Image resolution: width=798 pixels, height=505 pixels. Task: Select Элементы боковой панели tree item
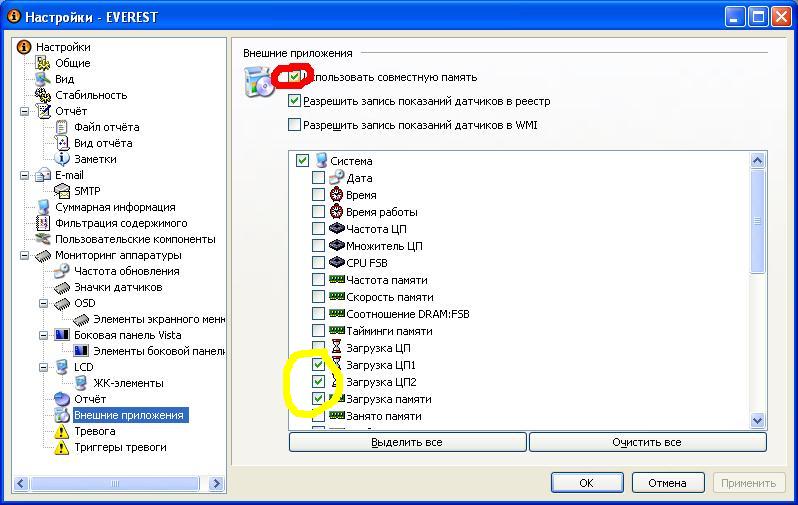[159, 351]
